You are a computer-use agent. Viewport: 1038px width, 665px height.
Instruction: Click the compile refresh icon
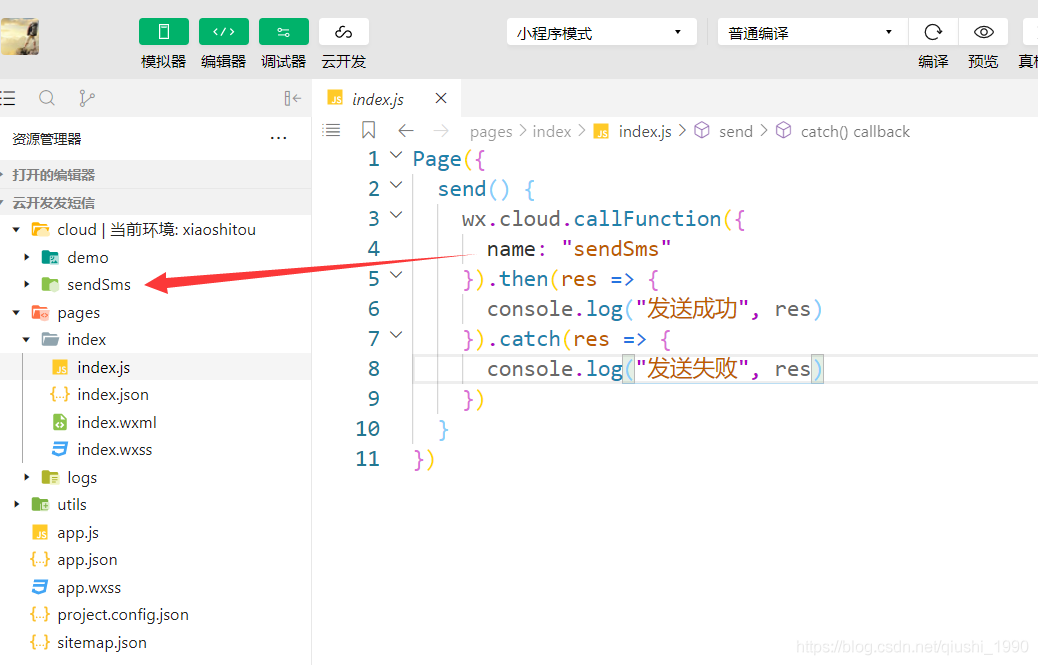click(x=933, y=32)
